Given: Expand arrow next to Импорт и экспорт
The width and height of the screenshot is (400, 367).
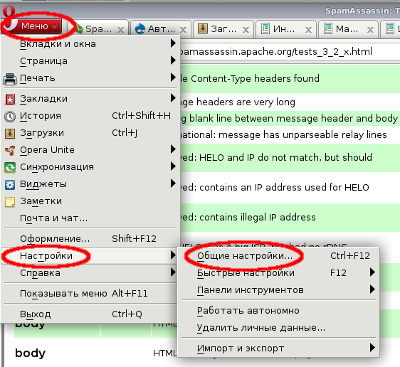Looking at the screenshot, I should [372, 348].
